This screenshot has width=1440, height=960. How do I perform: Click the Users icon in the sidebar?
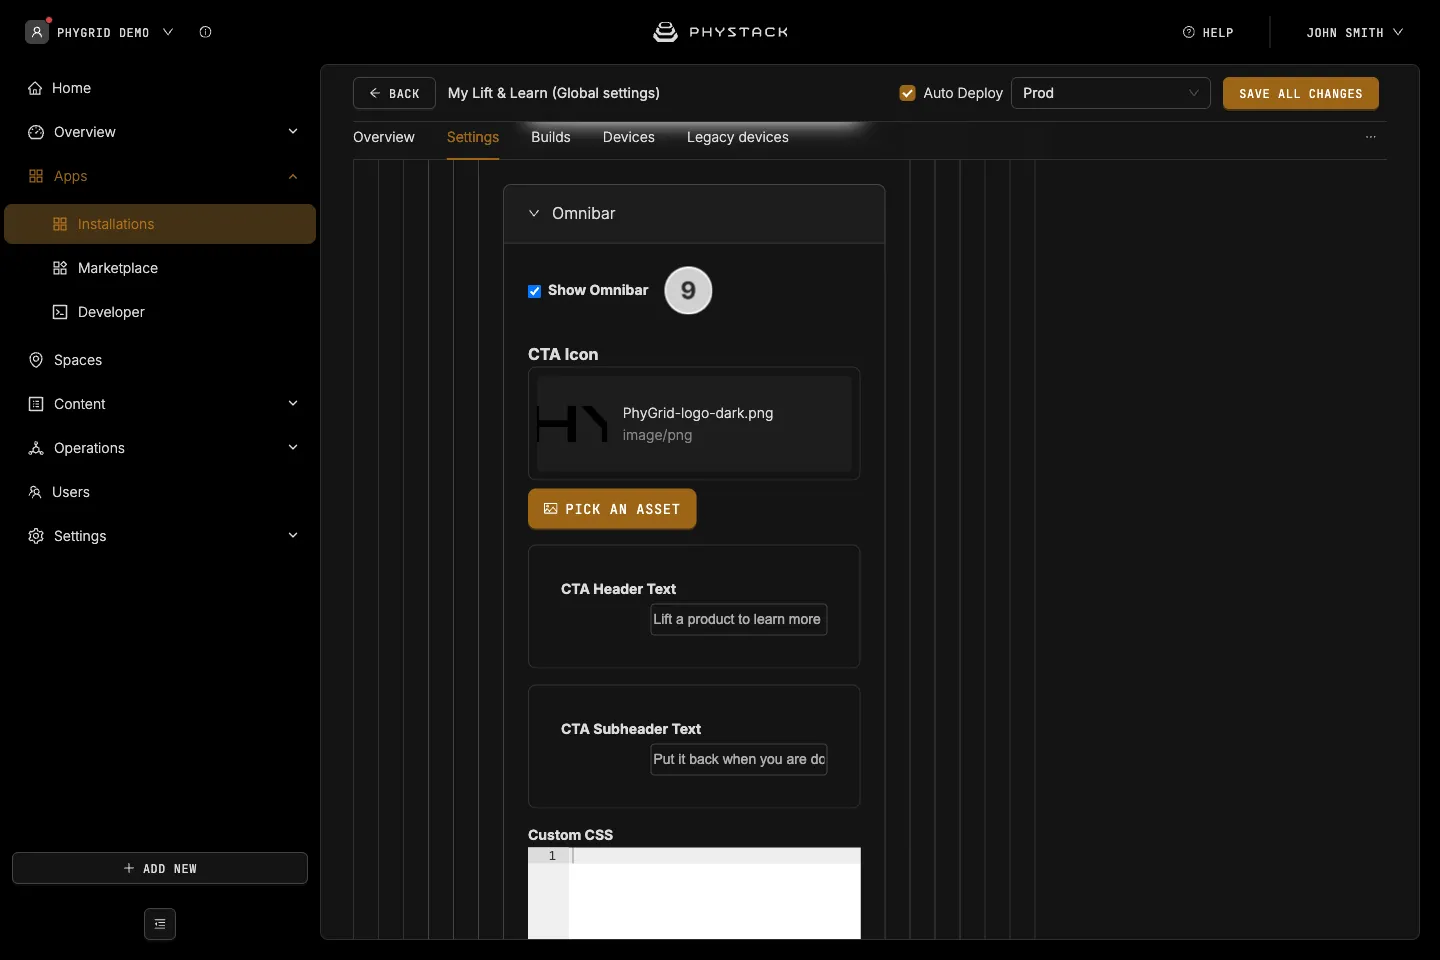point(35,492)
